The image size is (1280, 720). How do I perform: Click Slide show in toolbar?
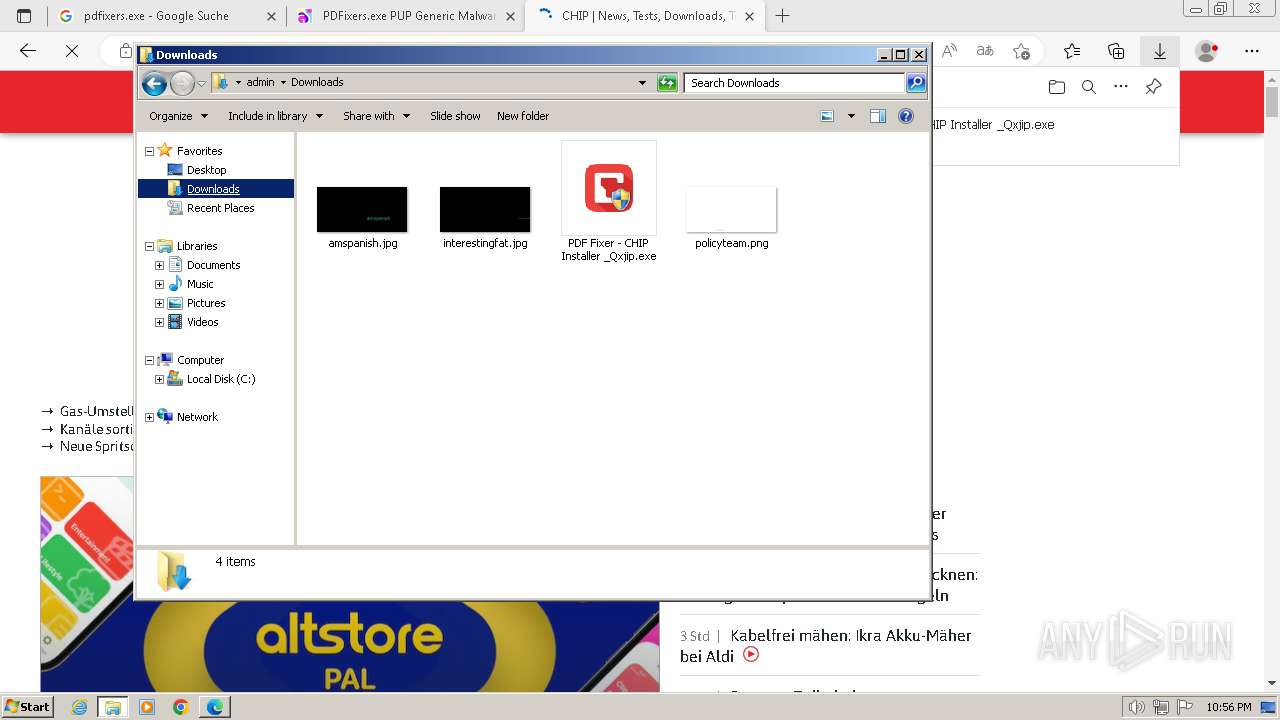tap(455, 116)
